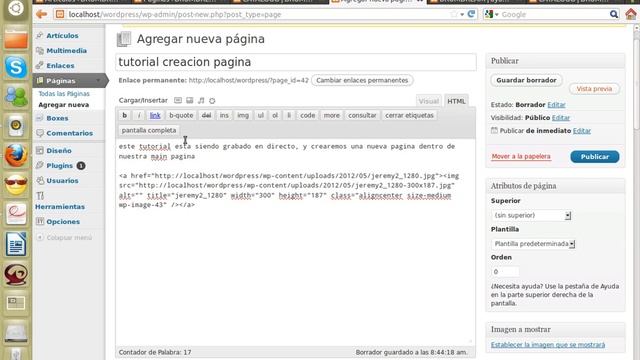Open the sunglasses smiley dock app
Viewport: 640px width, 360px height.
[x=16, y=184]
